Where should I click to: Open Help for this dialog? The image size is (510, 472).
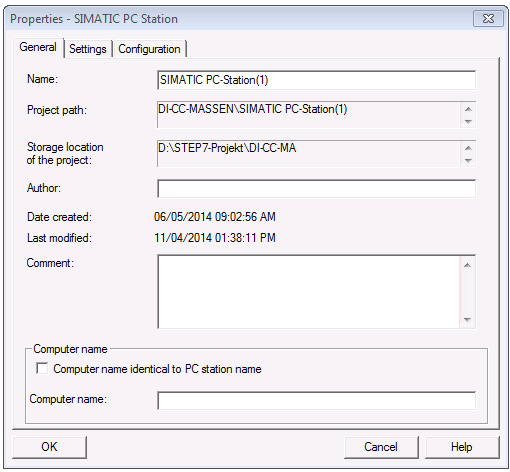462,447
